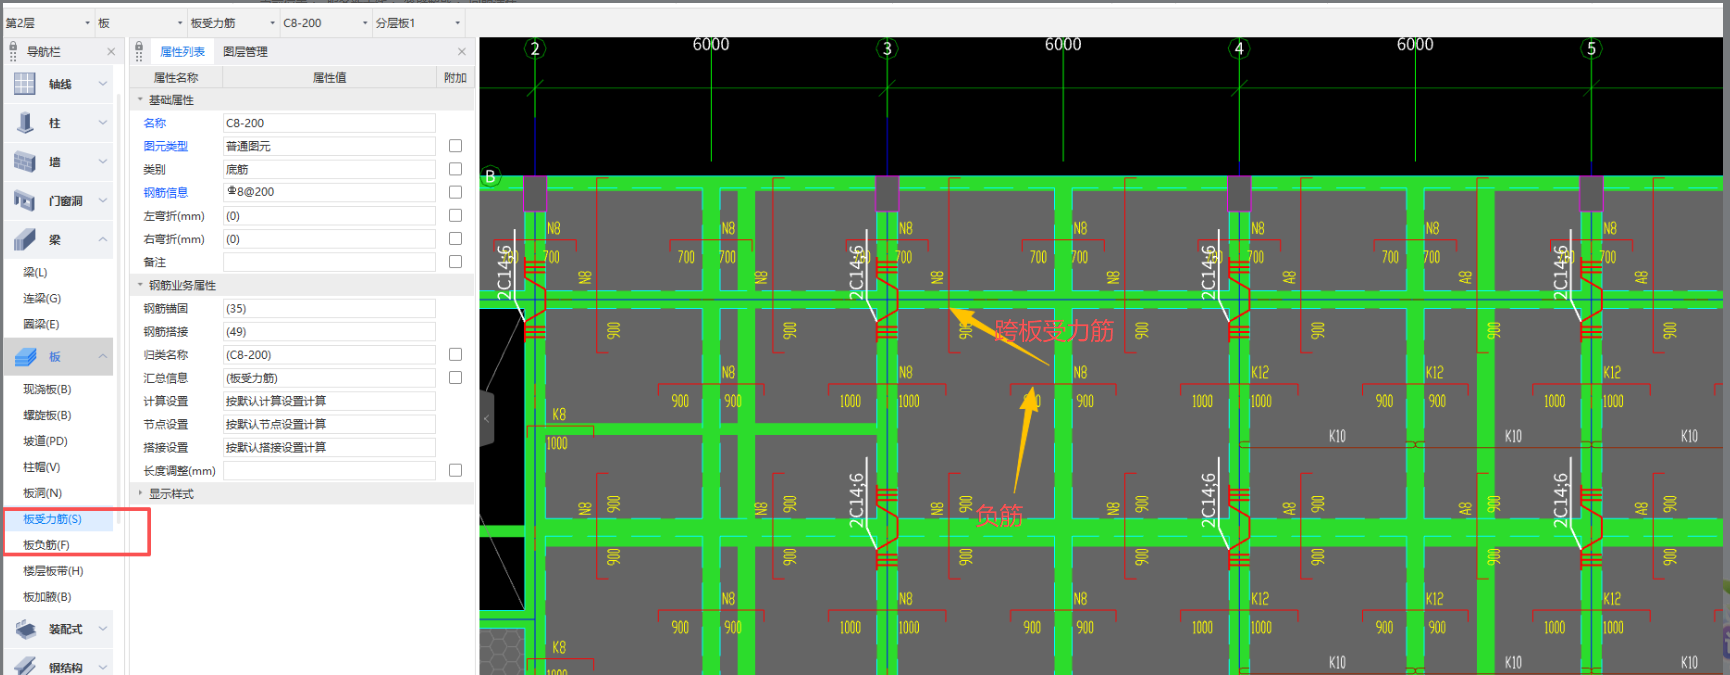Click the 板 slab icon
Screen dimensions: 1730x675
click(25, 357)
